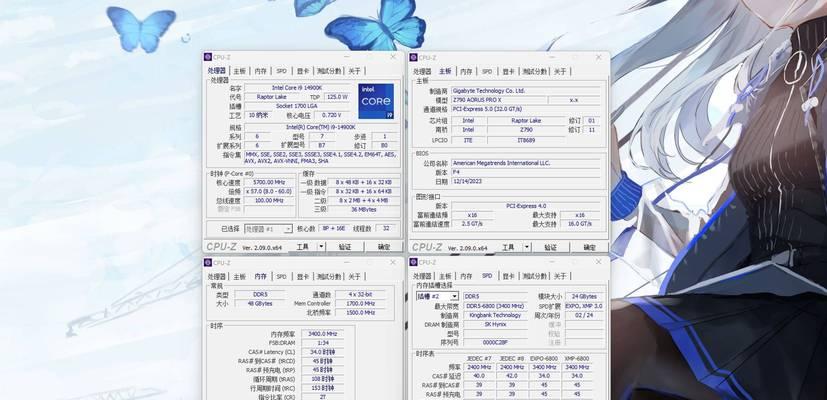Open 测试分数 tab in the mainboard window
Image resolution: width=827 pixels, height=400 pixels.
[x=534, y=71]
